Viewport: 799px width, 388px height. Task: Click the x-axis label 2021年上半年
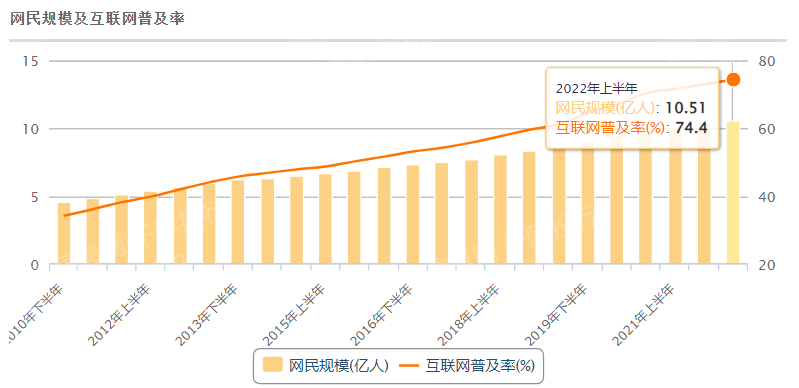pos(644,315)
